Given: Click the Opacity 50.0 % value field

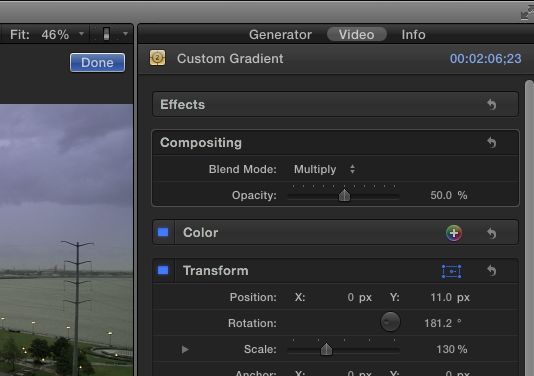Looking at the screenshot, I should coord(449,195).
